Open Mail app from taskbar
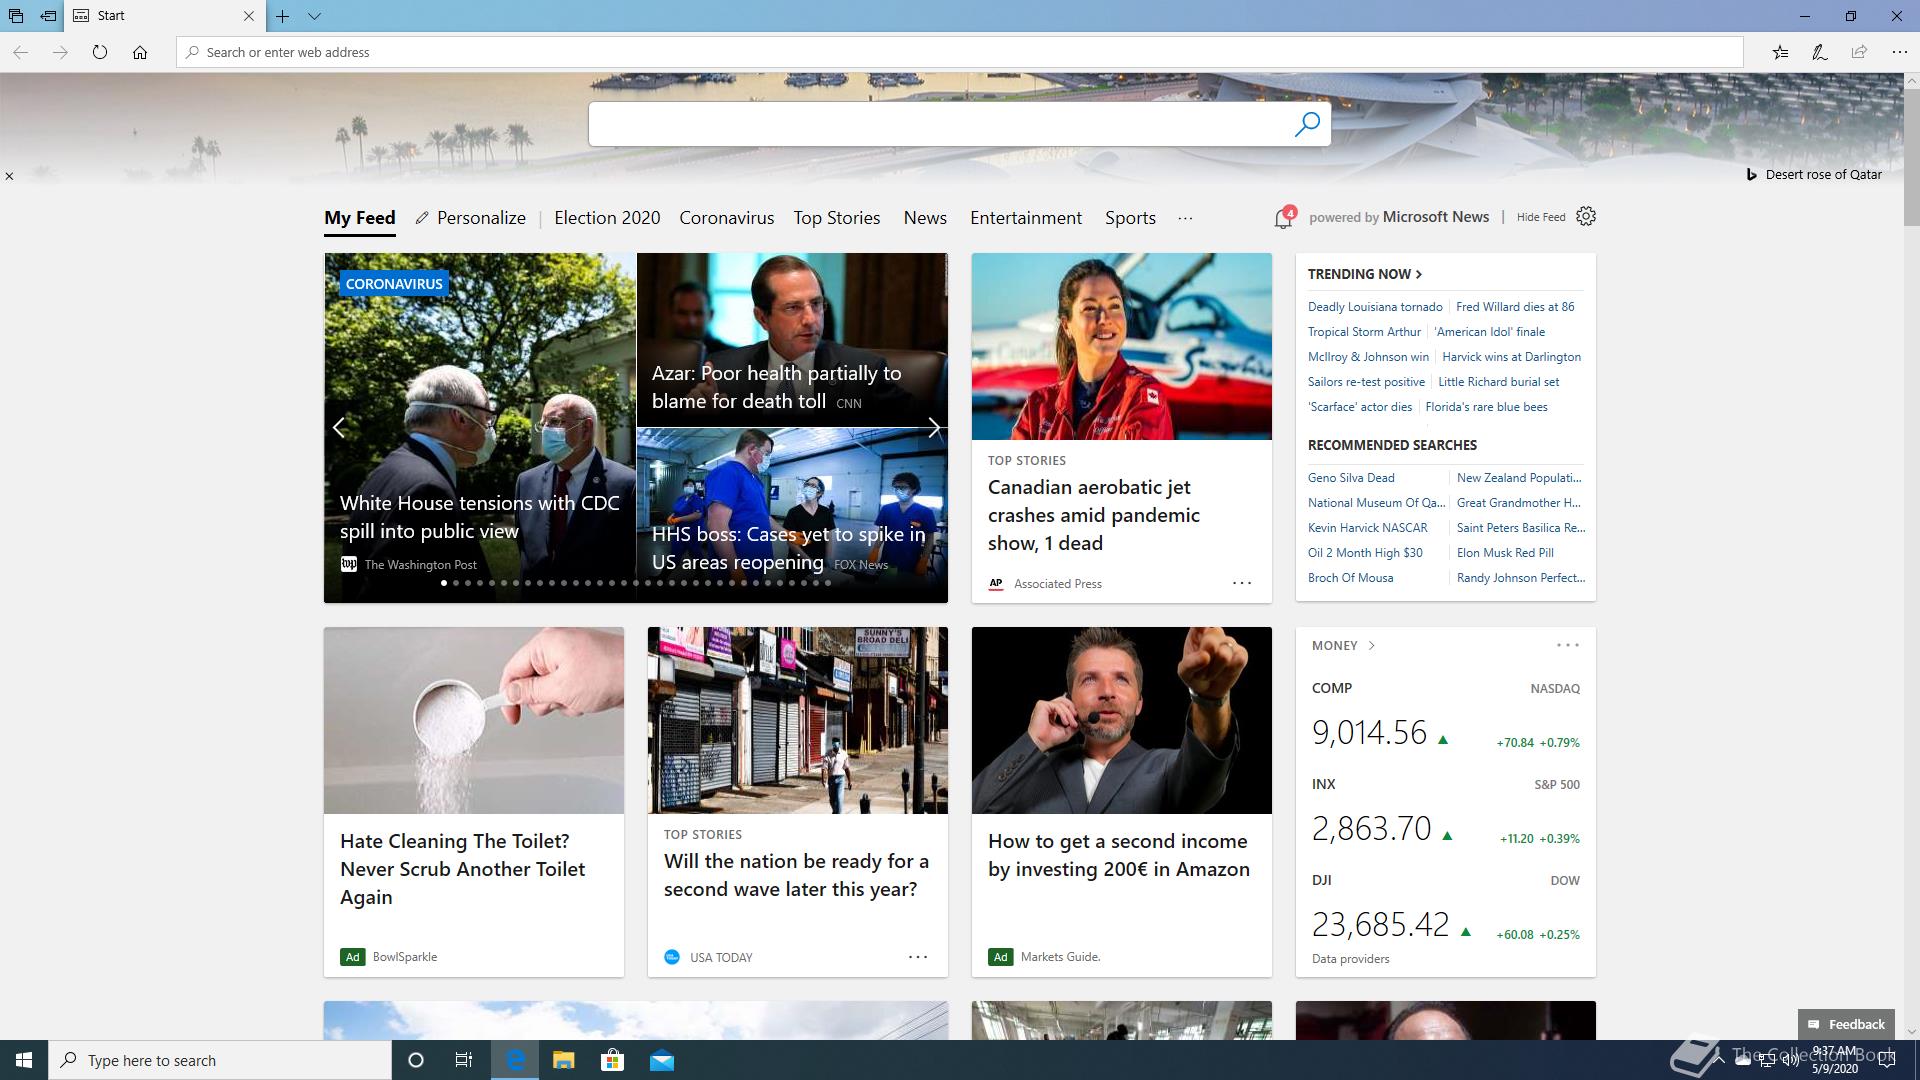Image resolution: width=1920 pixels, height=1080 pixels. (662, 1060)
